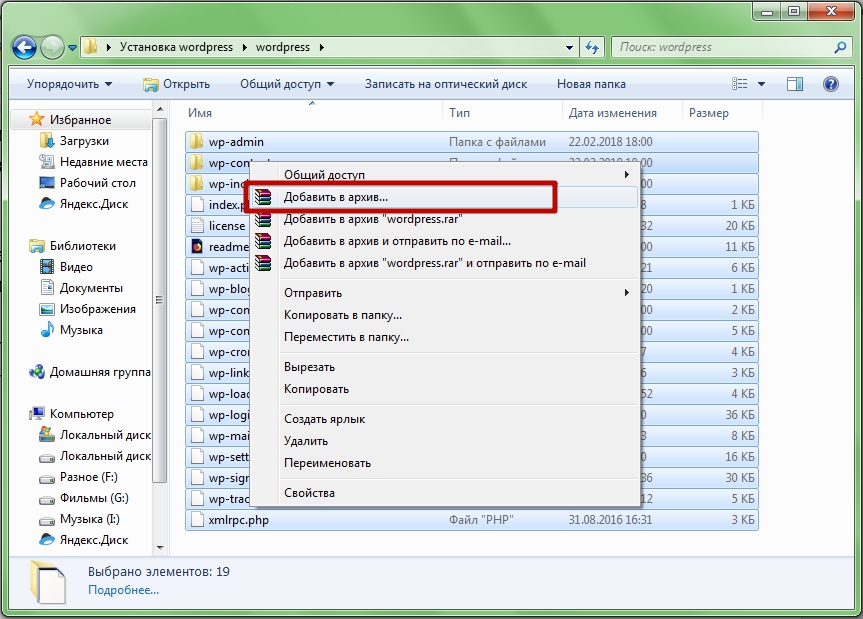The image size is (863, 619).
Task: Choose add to wordpress.rar and send by e-mail
Action: click(x=444, y=263)
